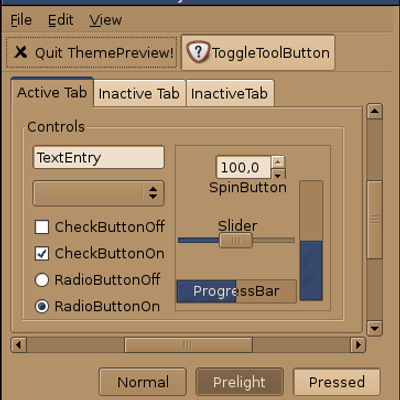Image resolution: width=400 pixels, height=400 pixels.
Task: Click the horizontal scrollbar right arrow
Action: 358,345
